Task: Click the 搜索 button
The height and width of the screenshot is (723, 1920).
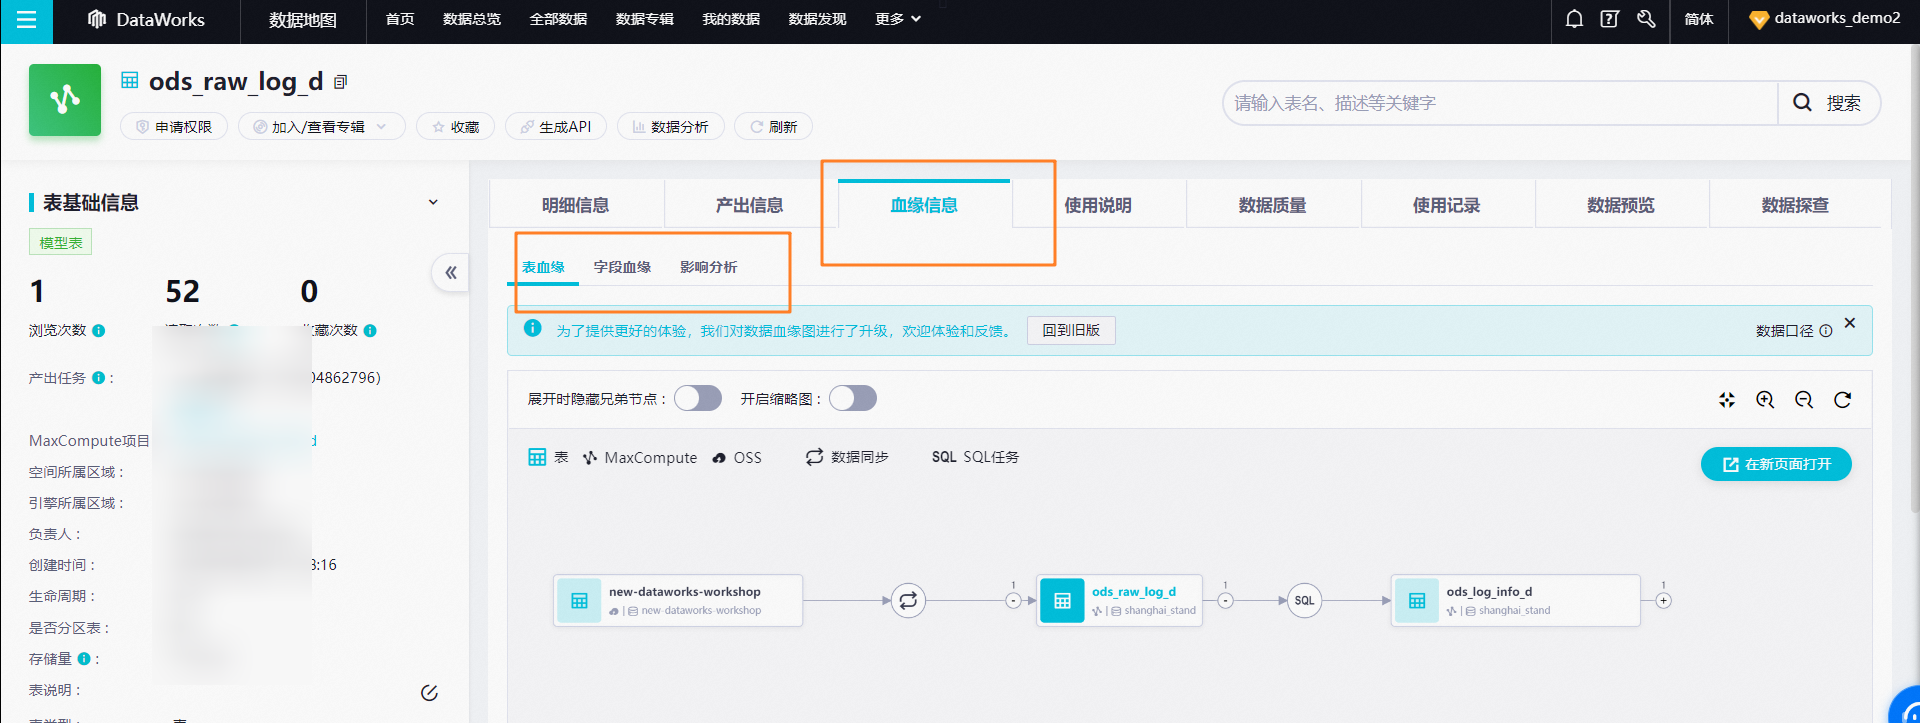Action: 1829,103
